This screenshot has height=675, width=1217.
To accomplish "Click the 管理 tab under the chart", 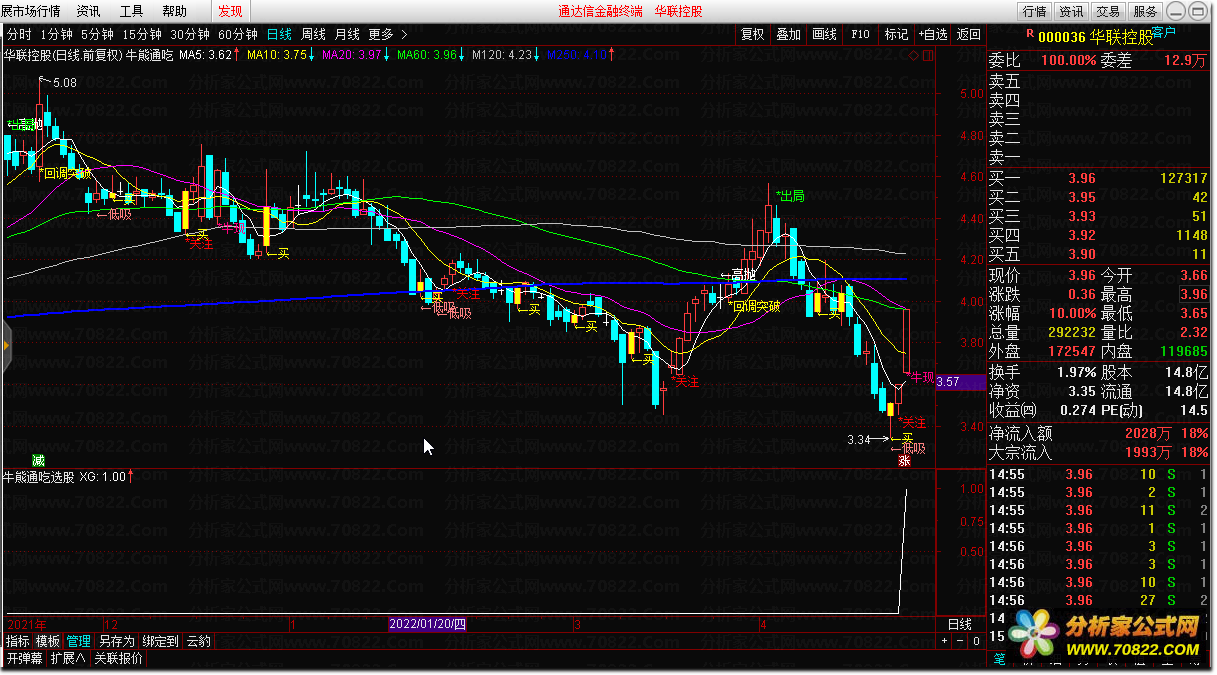I will [78, 641].
